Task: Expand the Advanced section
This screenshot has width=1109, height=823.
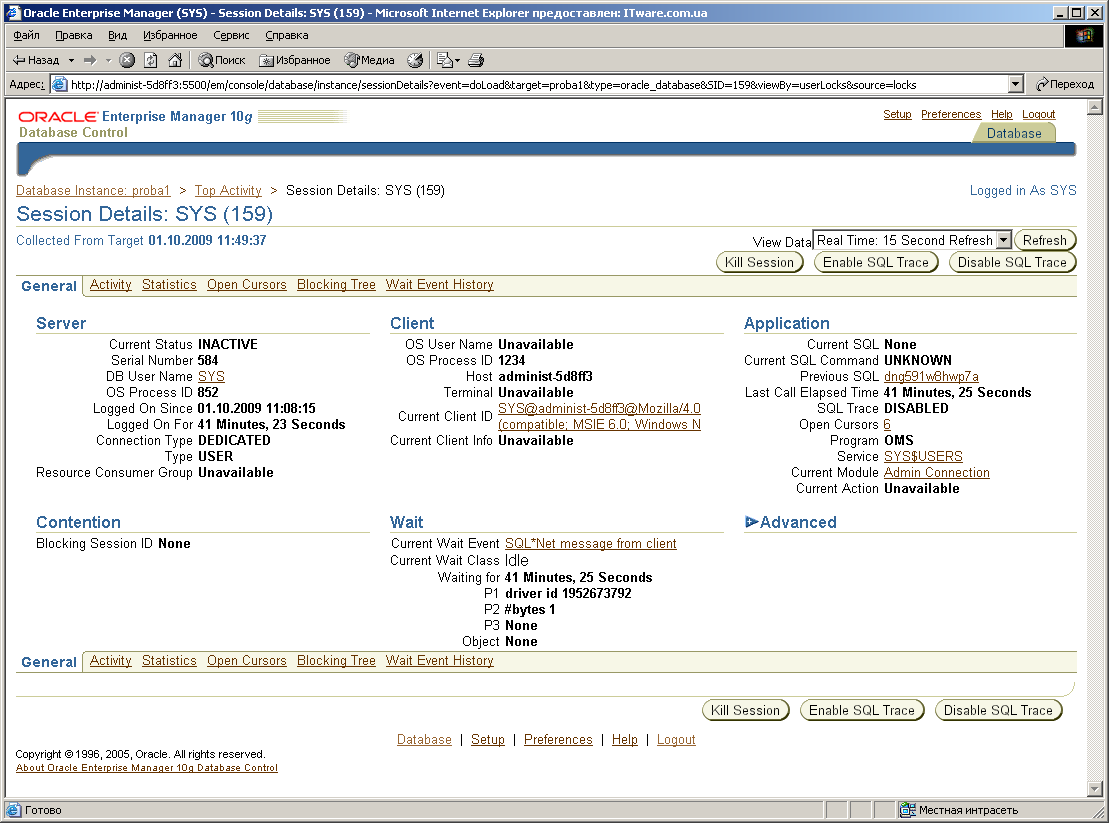Action: point(751,522)
